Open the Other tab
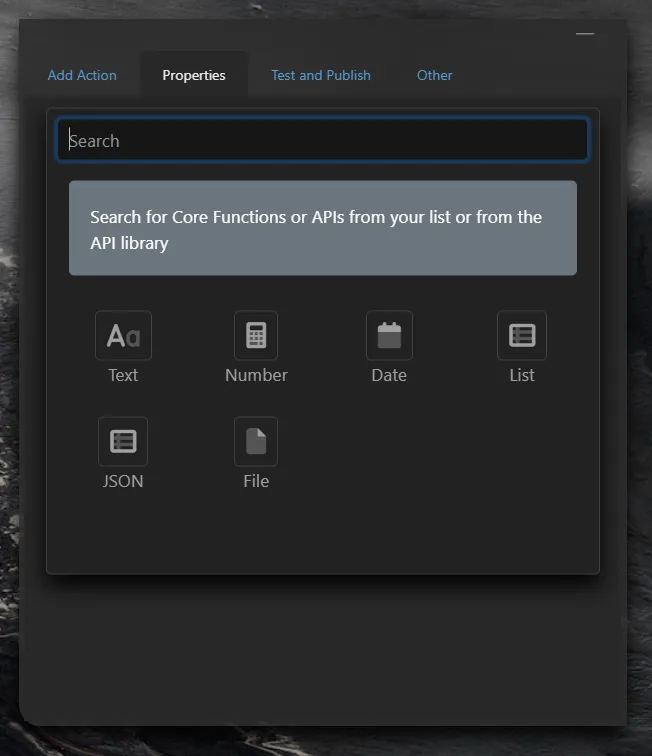Viewport: 652px width, 756px height. pos(435,75)
